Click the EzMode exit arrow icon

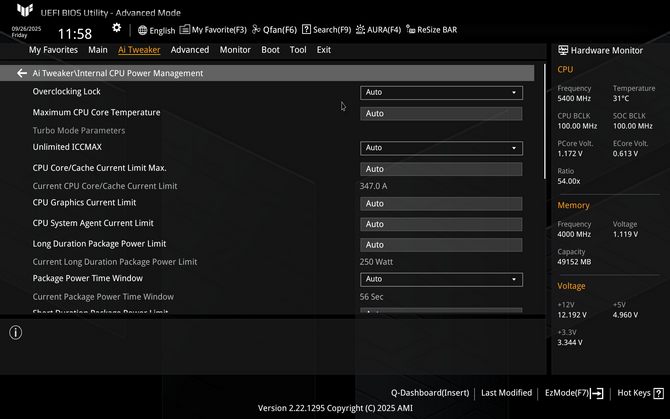click(x=597, y=393)
